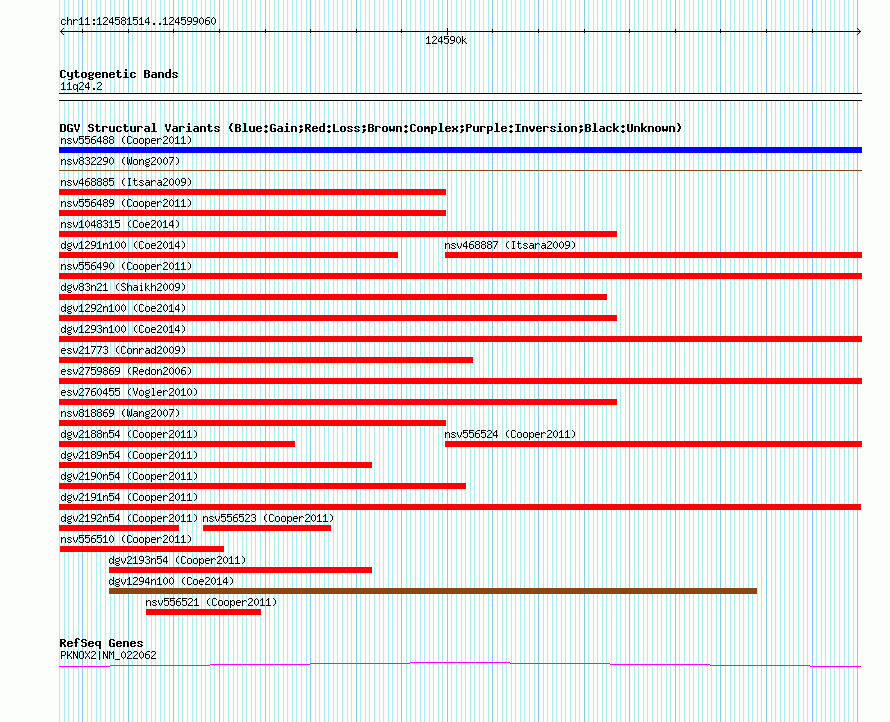Click dgv83n21 (Shaikh2009) label
This screenshot has height=722, width=890.
tap(123, 287)
